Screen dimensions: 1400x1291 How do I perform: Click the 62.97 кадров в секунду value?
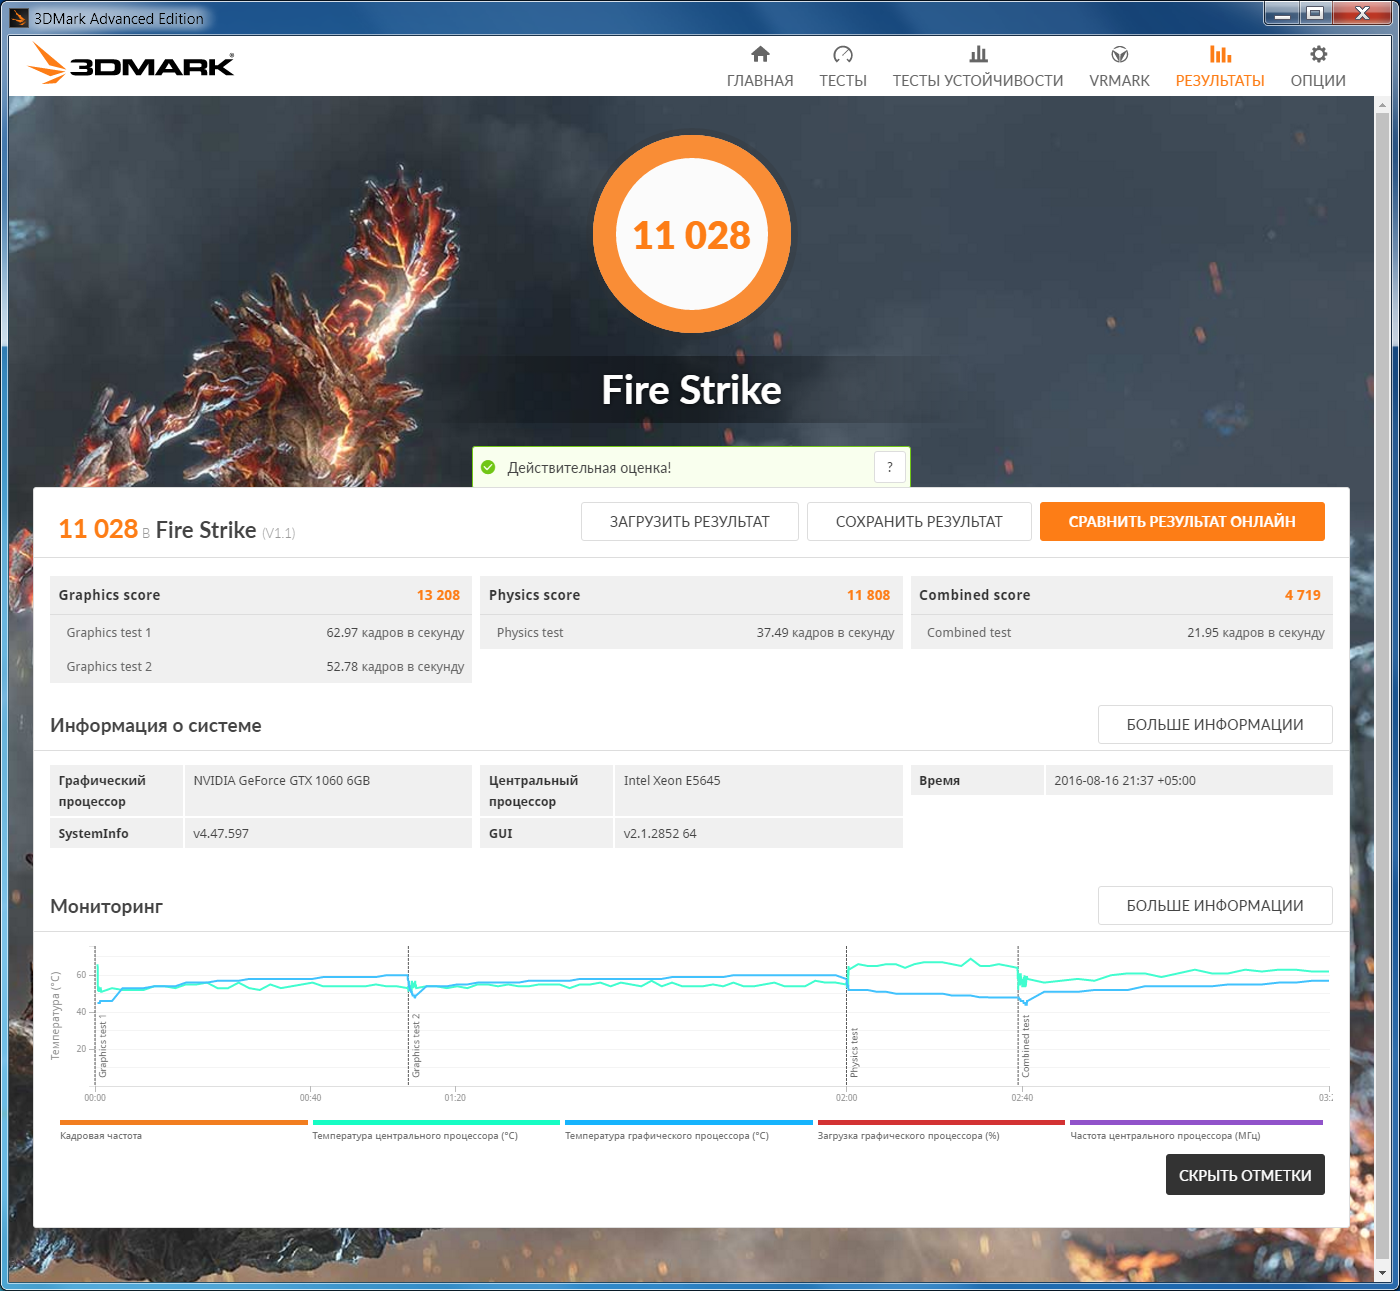pyautogui.click(x=395, y=632)
